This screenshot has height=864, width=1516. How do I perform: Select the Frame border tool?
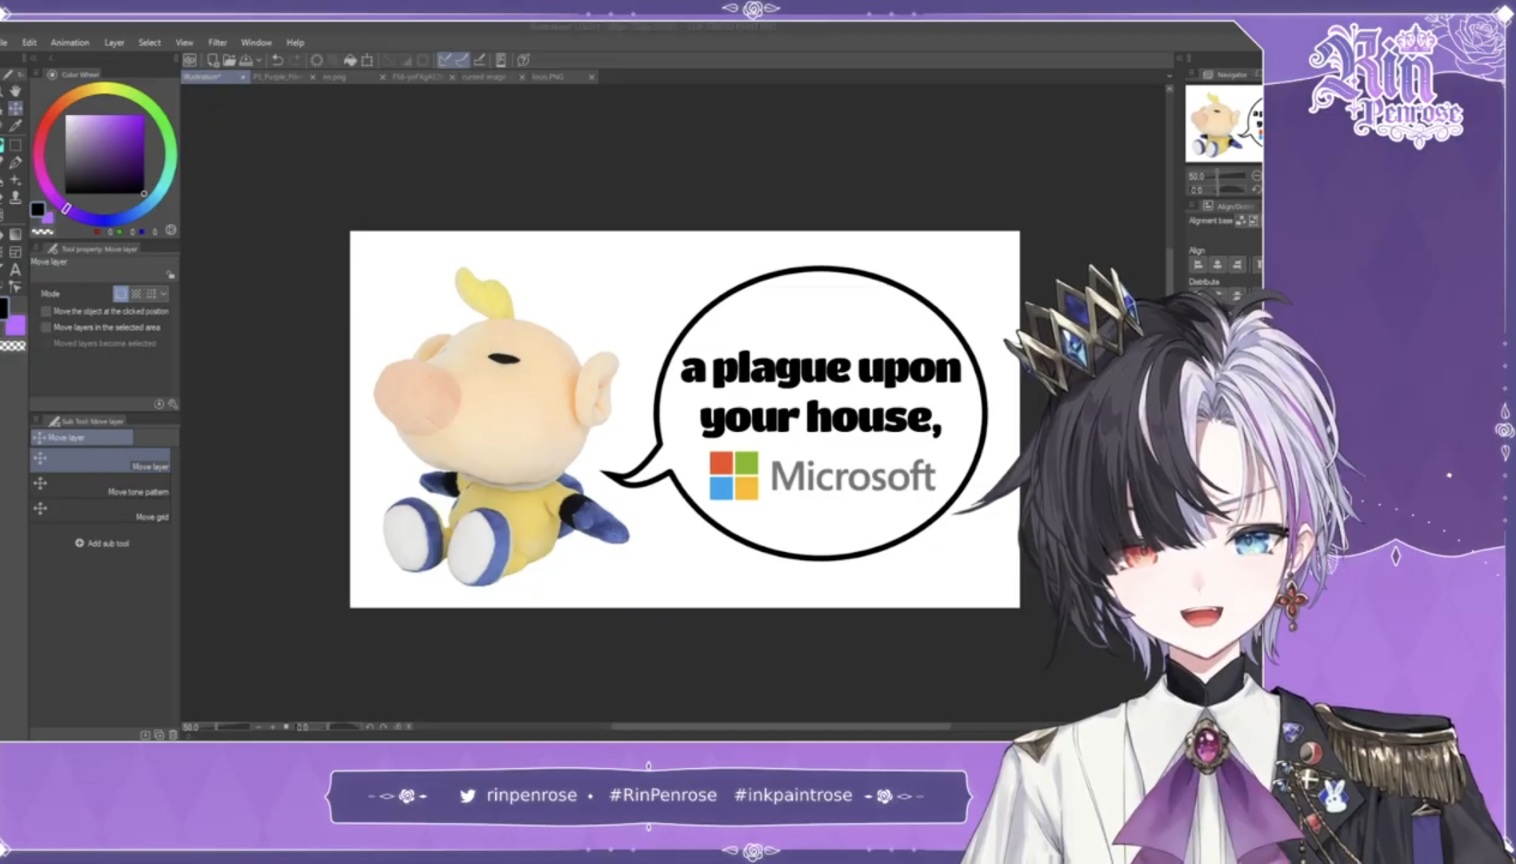[x=15, y=252]
